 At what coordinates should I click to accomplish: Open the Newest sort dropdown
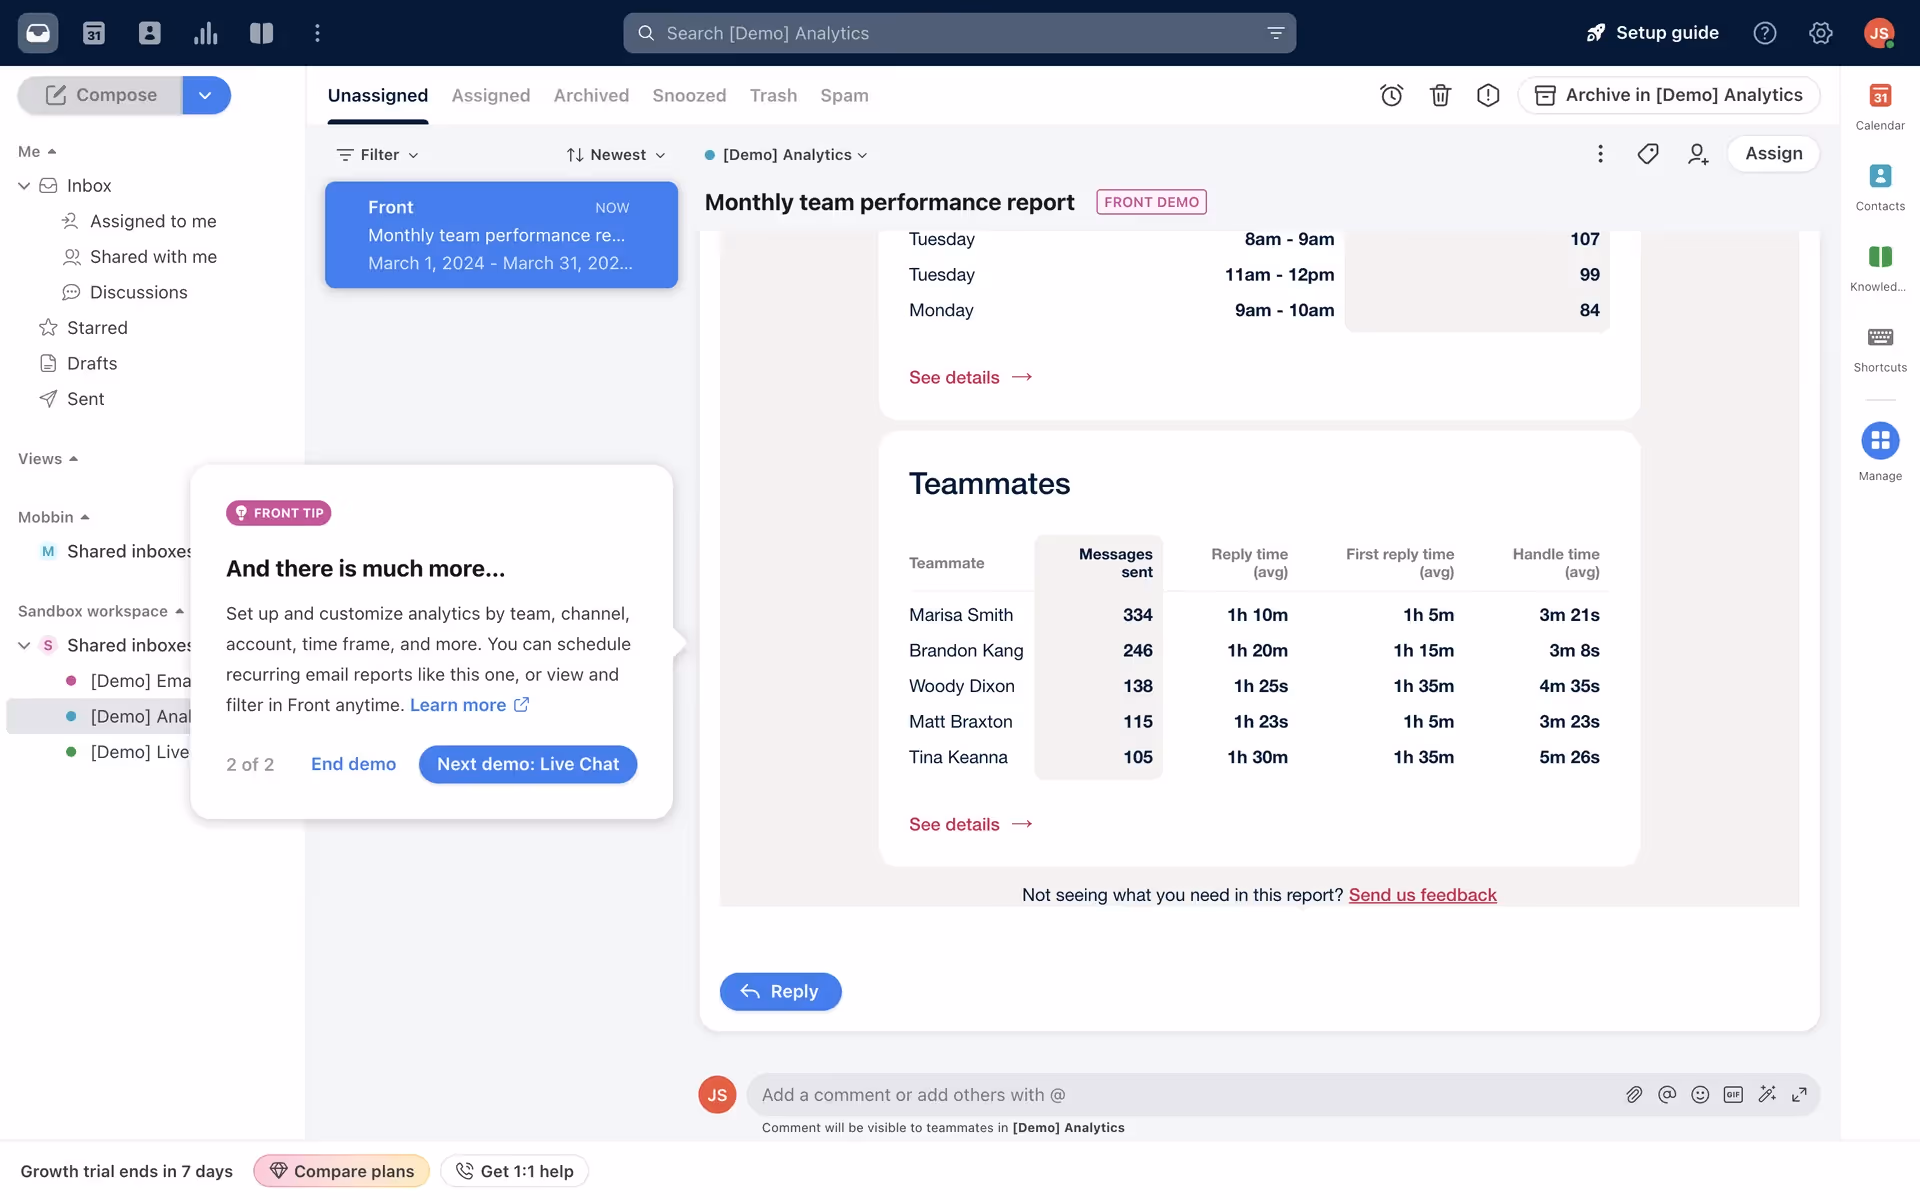[x=616, y=155]
